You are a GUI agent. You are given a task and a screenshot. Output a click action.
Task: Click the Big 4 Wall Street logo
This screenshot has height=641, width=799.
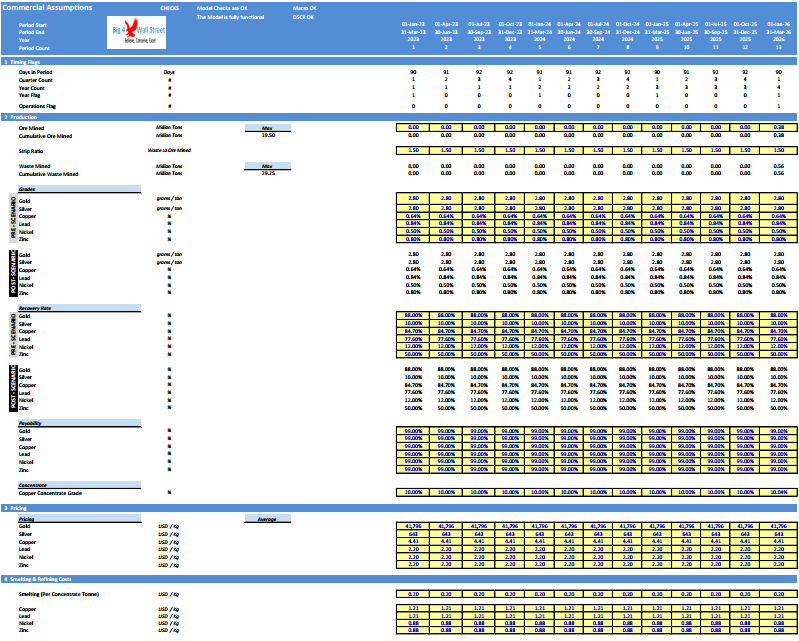point(136,32)
